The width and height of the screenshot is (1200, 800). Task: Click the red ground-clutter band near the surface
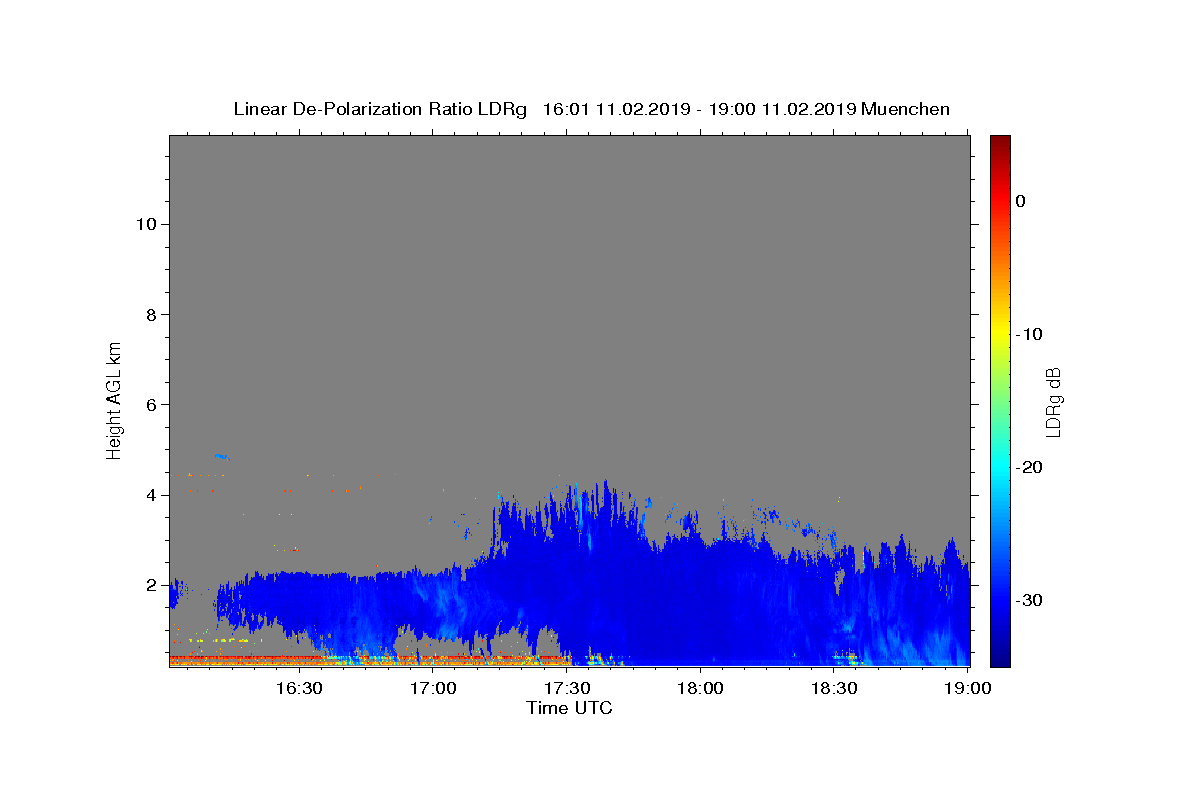[370, 658]
